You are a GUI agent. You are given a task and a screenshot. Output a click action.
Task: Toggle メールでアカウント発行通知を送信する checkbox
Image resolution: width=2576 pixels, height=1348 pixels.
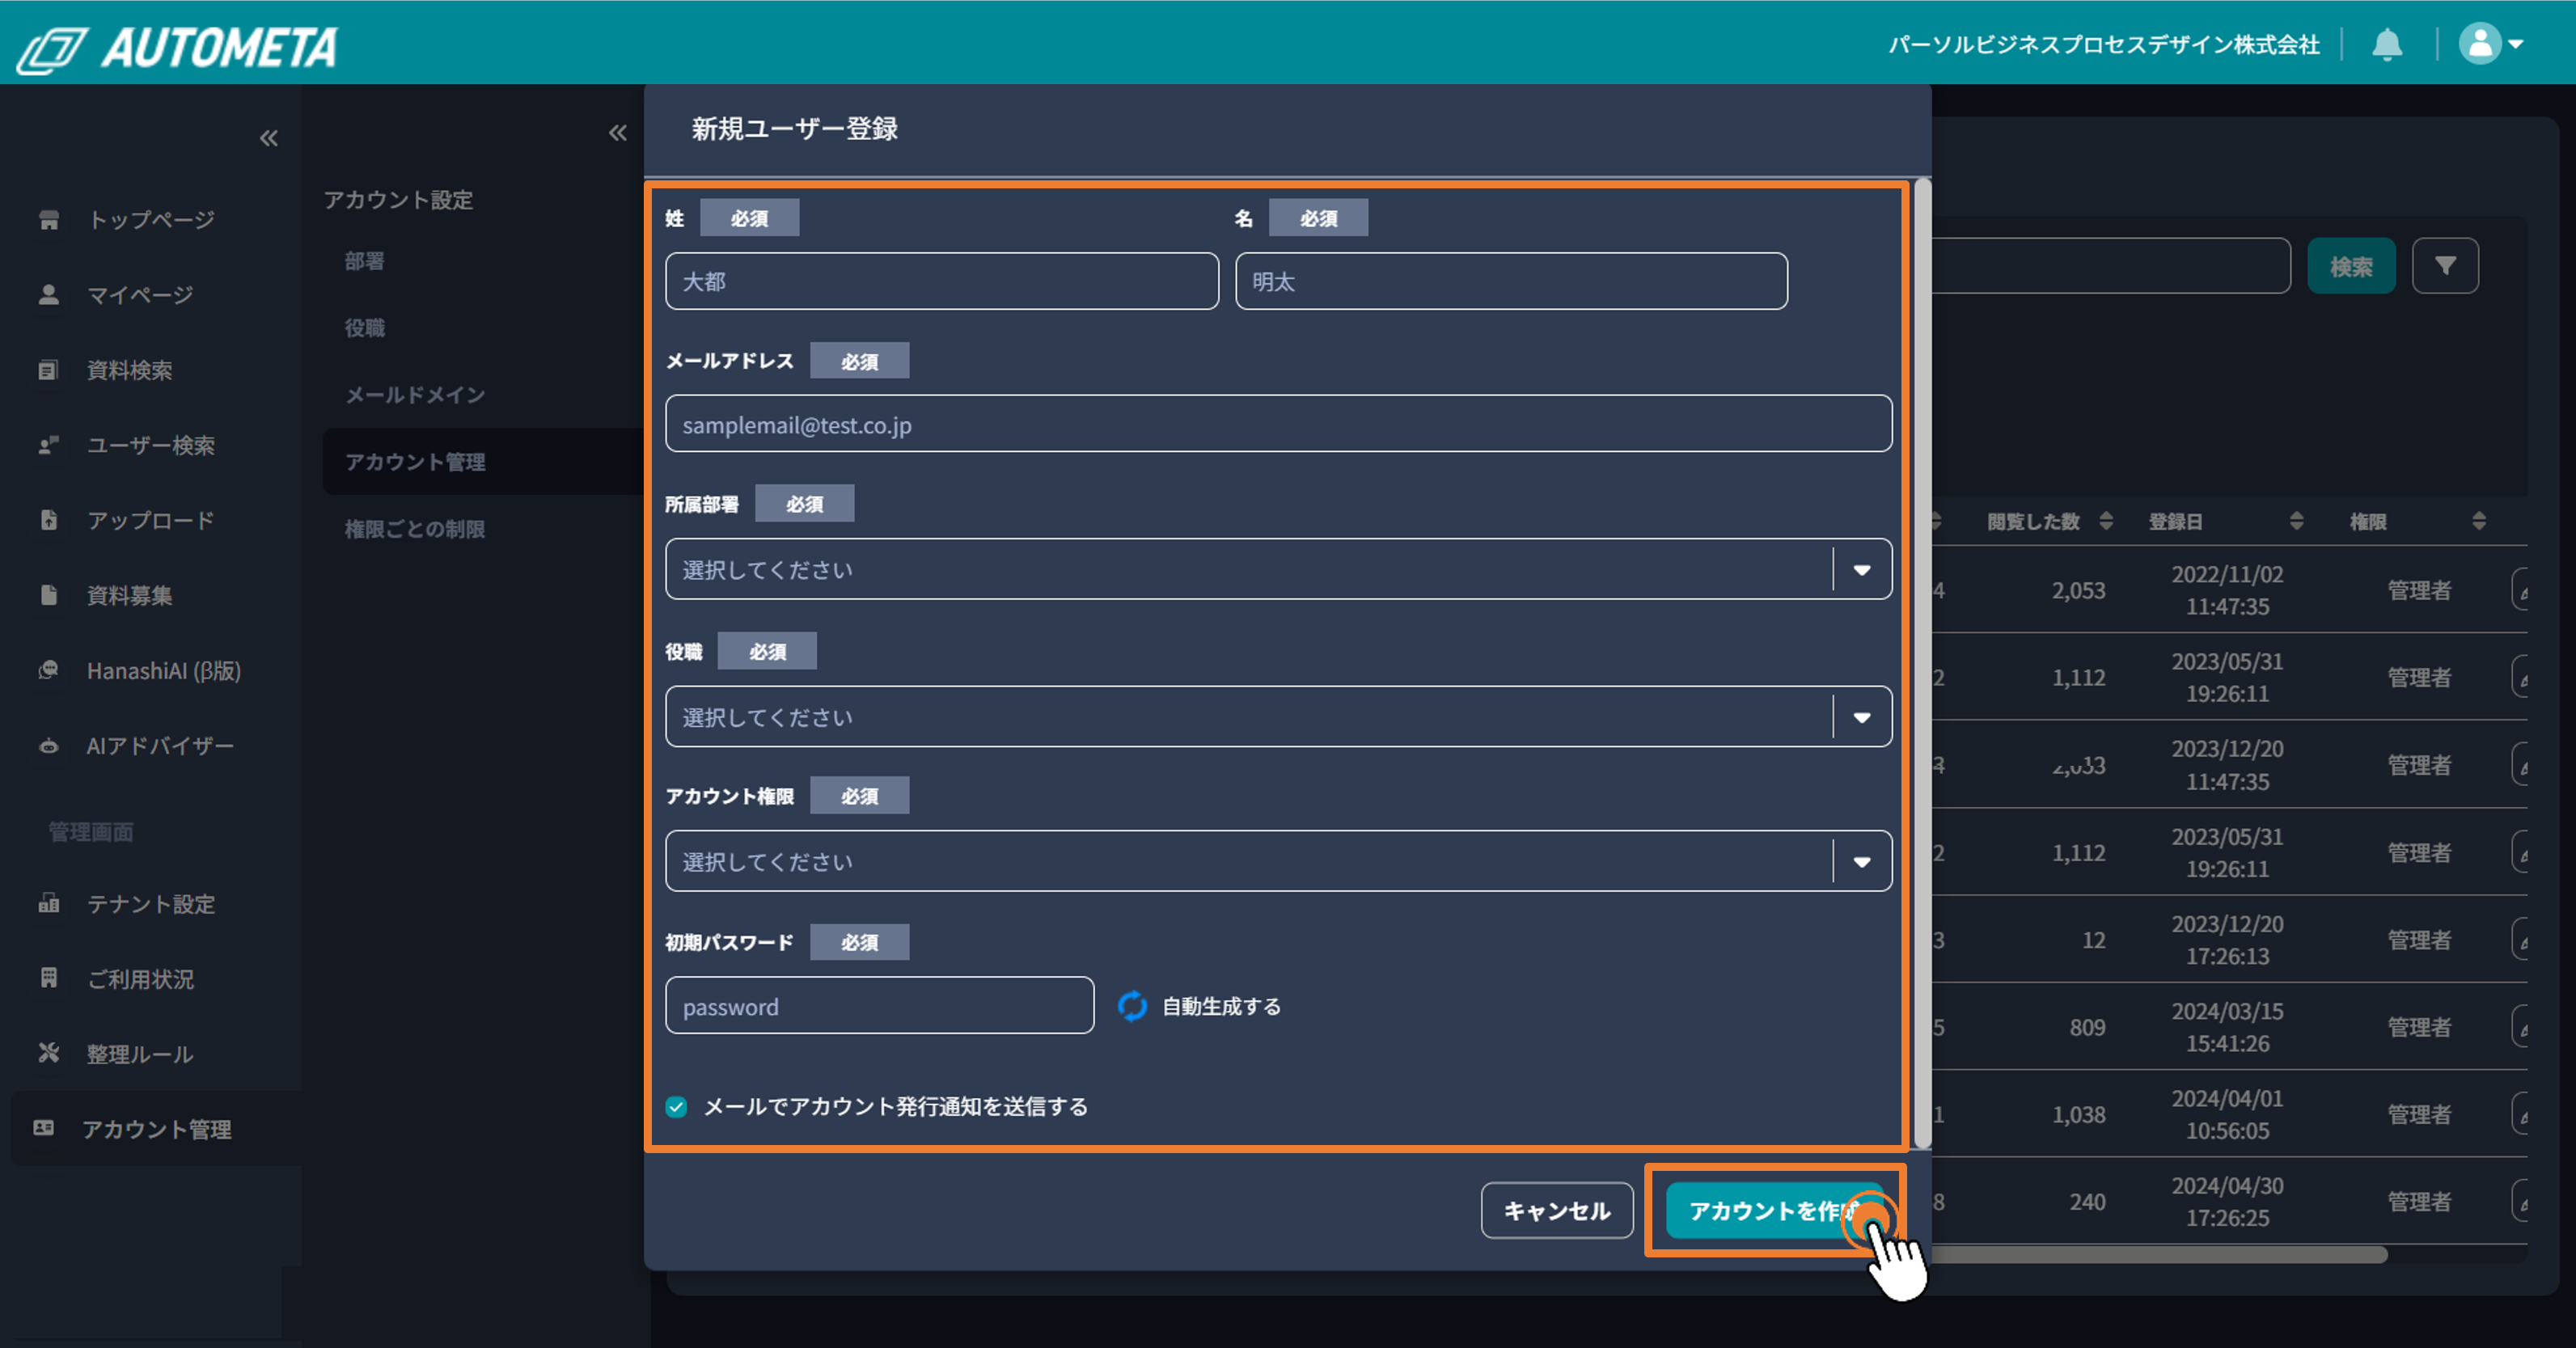pos(676,1107)
